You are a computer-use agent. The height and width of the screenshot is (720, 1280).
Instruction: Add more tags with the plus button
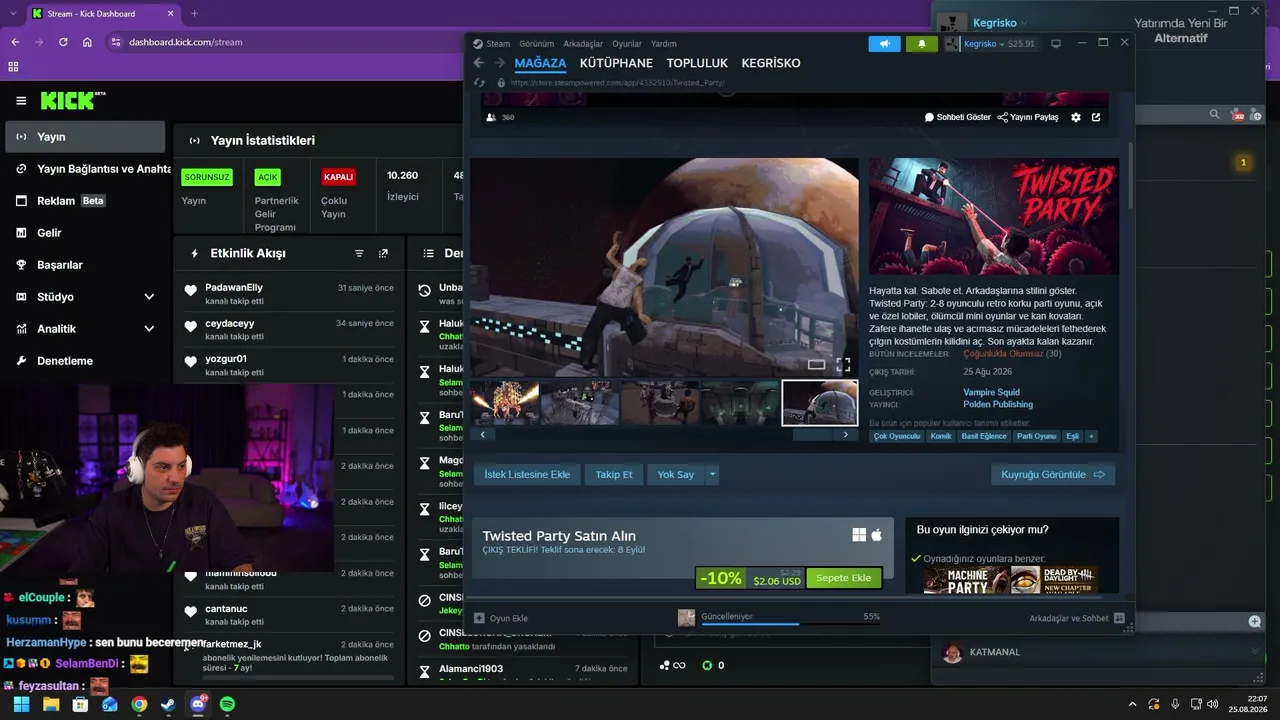coord(1091,437)
